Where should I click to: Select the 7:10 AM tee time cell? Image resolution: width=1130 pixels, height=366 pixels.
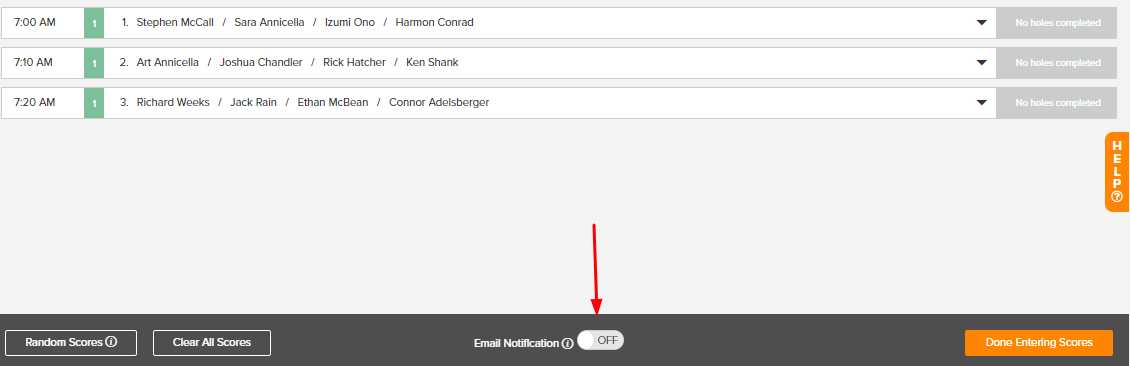click(x=43, y=63)
